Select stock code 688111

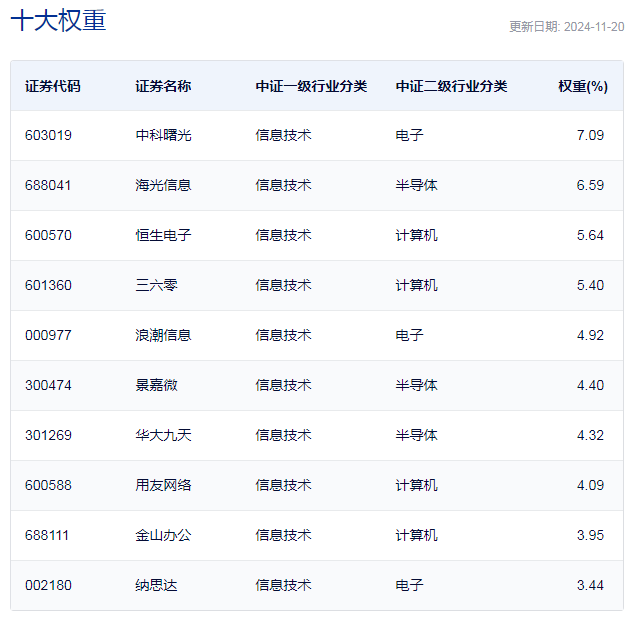[47, 535]
